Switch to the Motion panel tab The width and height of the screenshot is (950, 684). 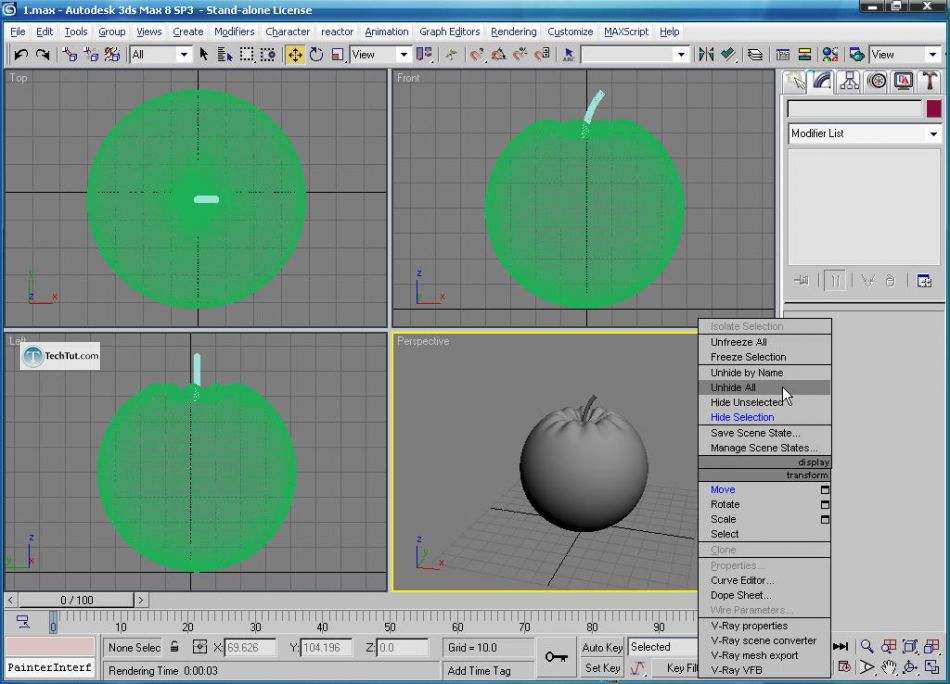point(877,81)
